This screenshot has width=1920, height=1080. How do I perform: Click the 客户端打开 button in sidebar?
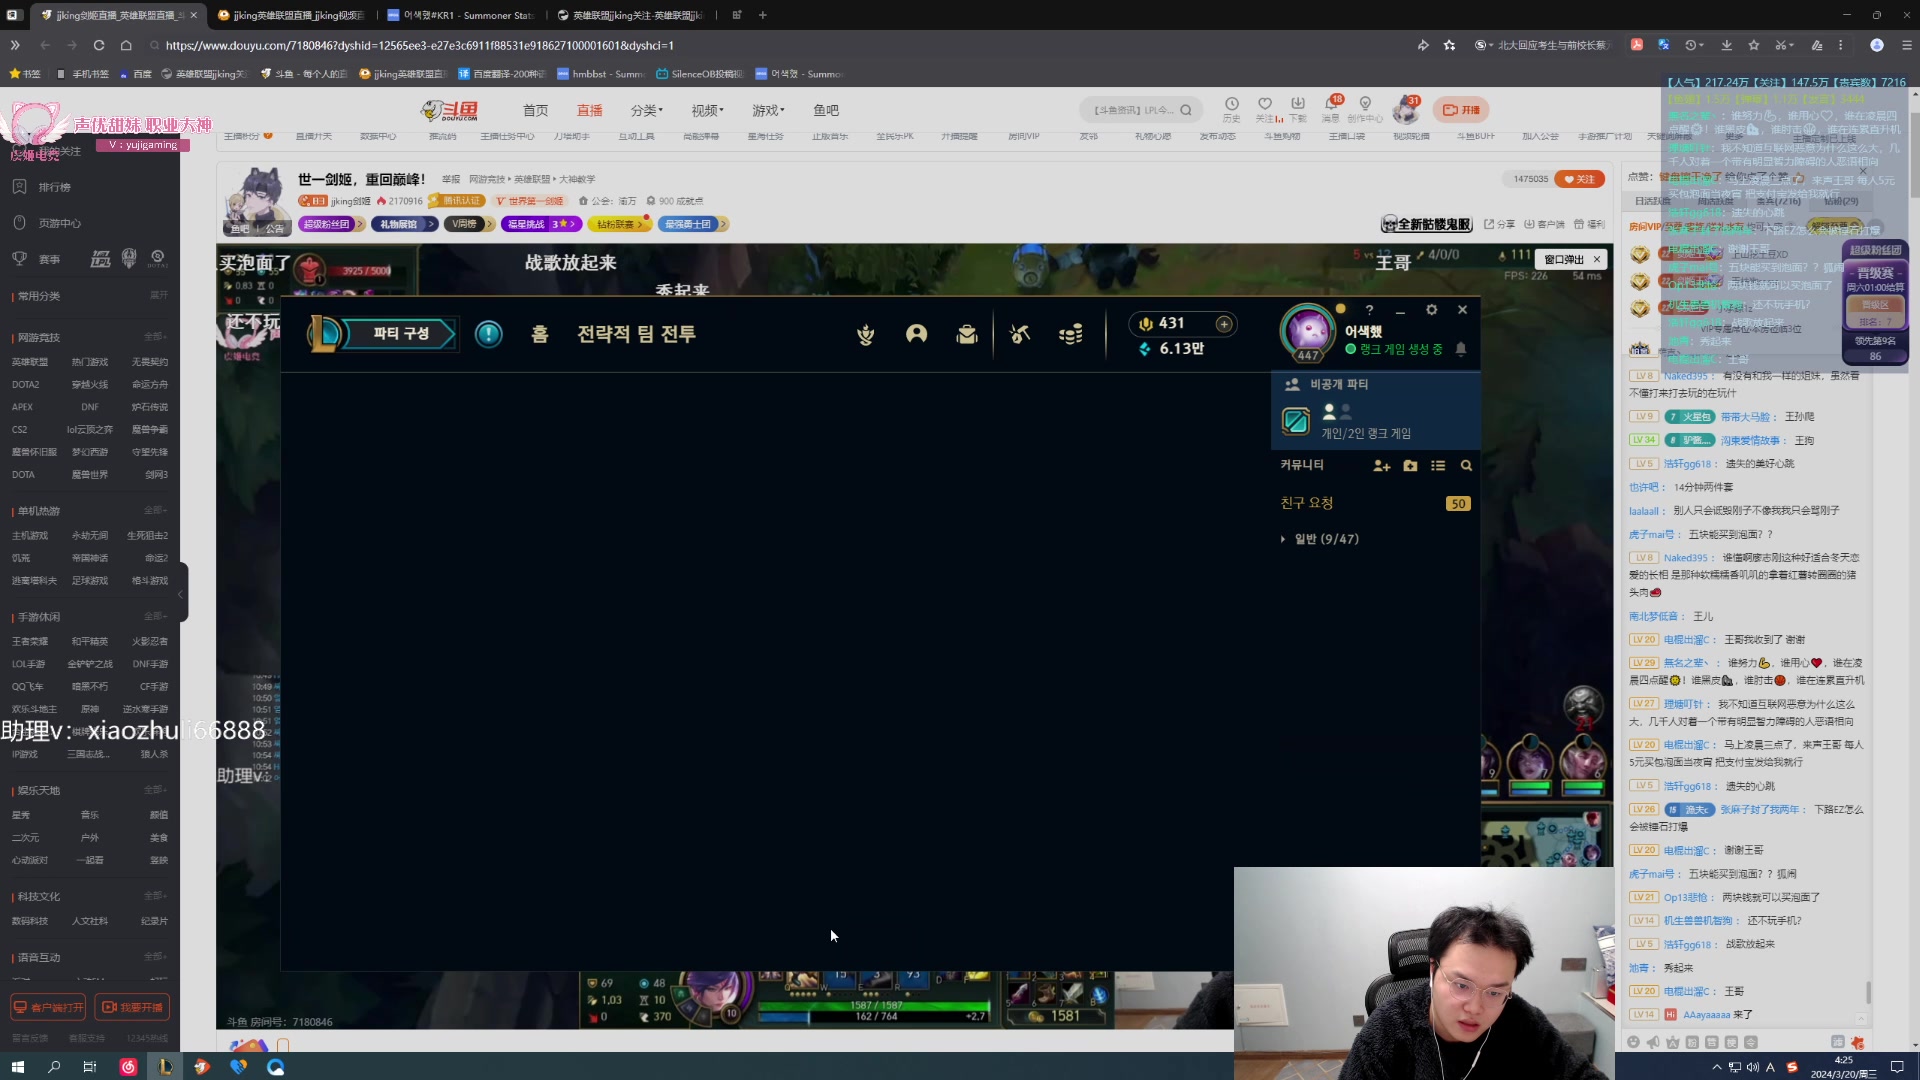pyautogui.click(x=48, y=1007)
